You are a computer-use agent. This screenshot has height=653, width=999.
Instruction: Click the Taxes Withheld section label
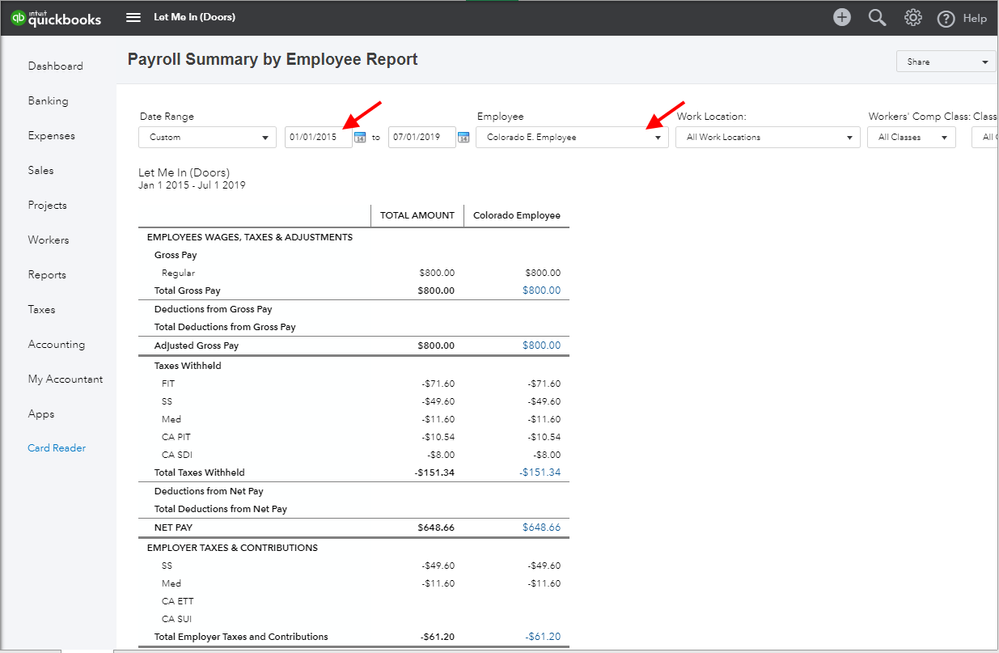tap(187, 366)
